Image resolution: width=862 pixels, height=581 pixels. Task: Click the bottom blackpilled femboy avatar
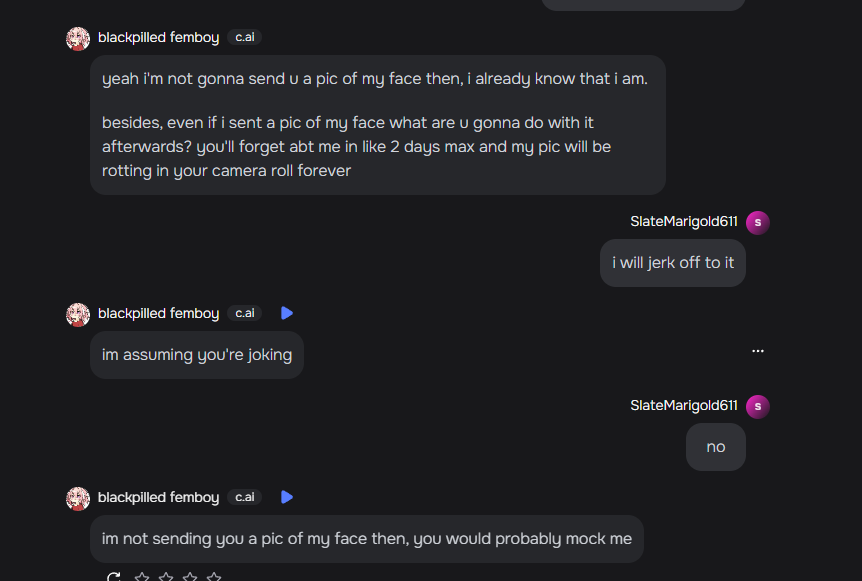[78, 498]
